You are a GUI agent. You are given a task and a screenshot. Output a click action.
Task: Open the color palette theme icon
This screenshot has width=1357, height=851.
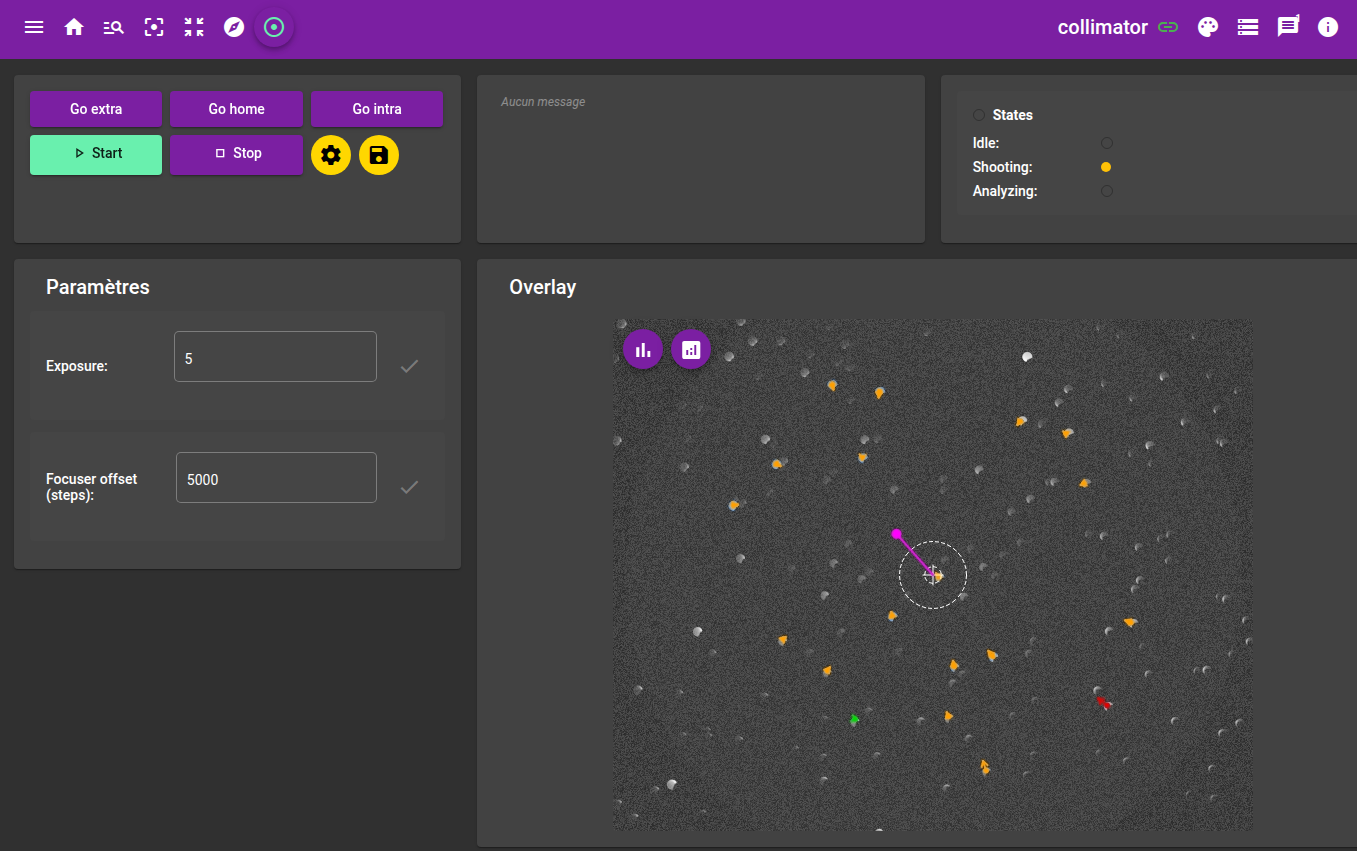coord(1208,27)
